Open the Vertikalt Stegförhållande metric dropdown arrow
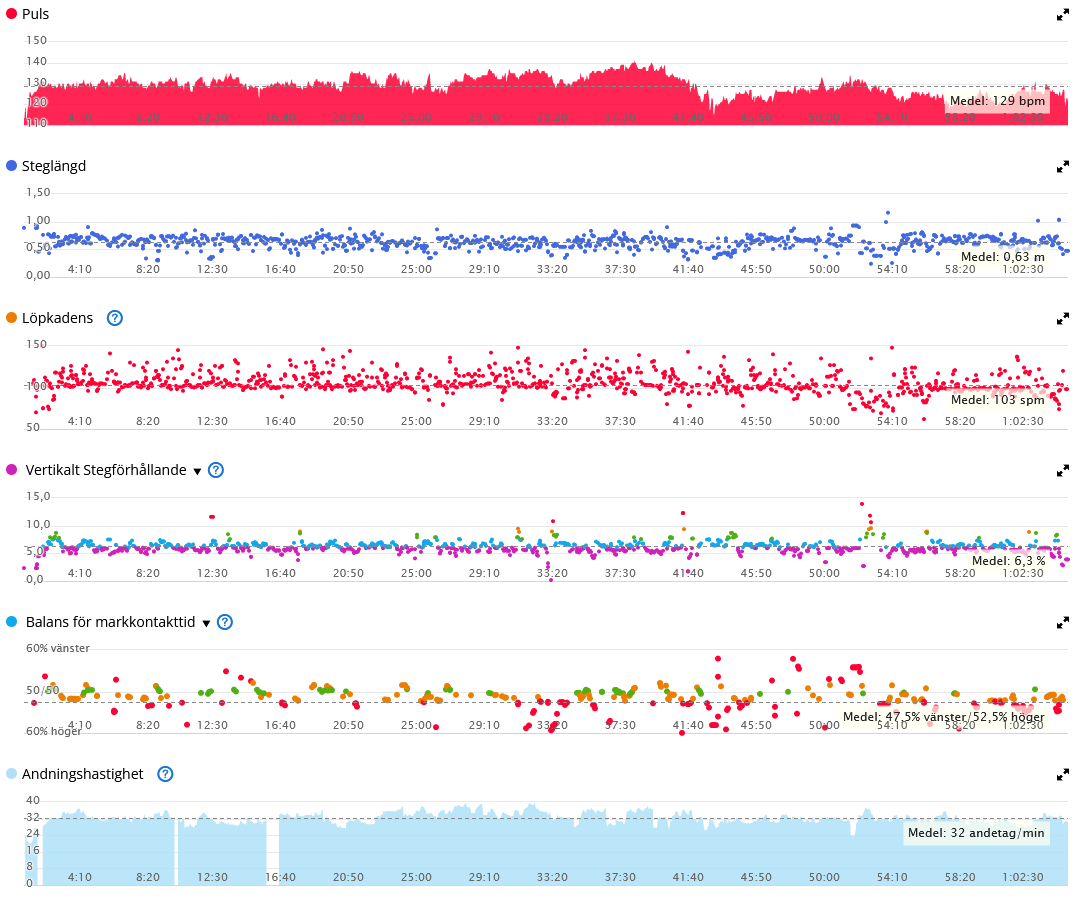1081x905 pixels. [197, 471]
